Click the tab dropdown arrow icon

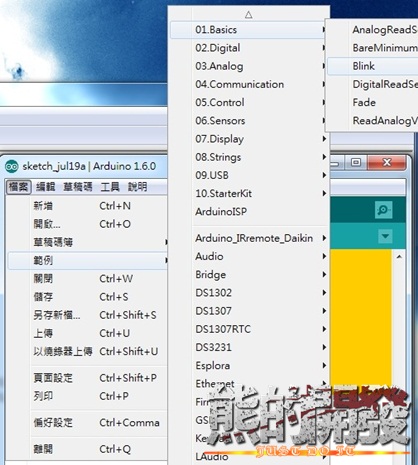pyautogui.click(x=385, y=236)
